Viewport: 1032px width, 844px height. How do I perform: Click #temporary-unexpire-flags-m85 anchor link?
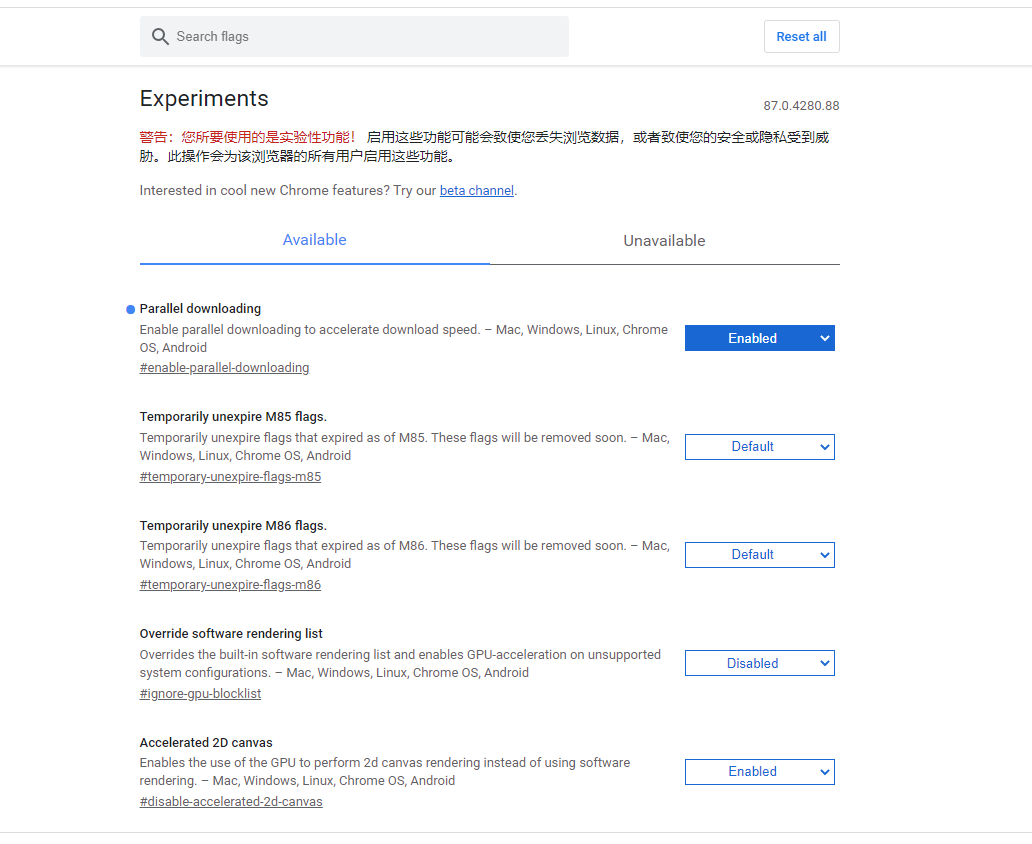(230, 477)
